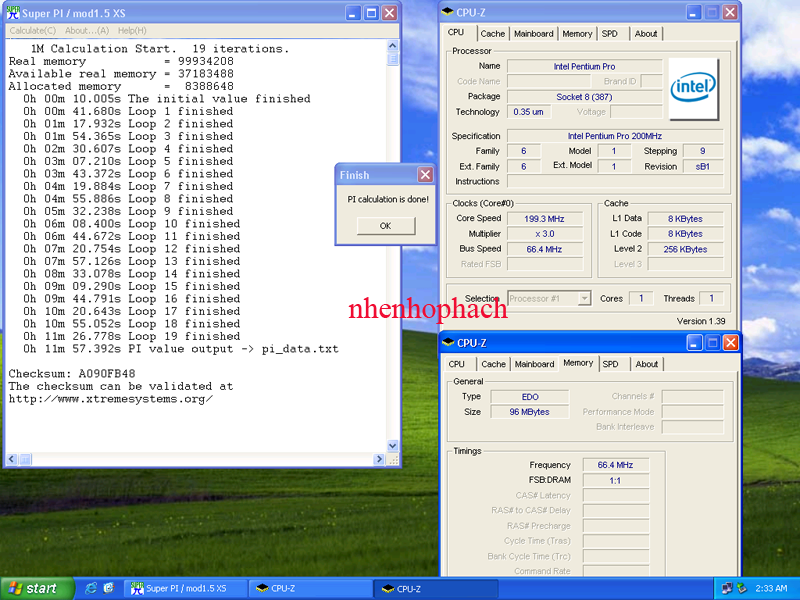
Task: Click Package value Socket 8 (387)
Action: pyautogui.click(x=584, y=96)
